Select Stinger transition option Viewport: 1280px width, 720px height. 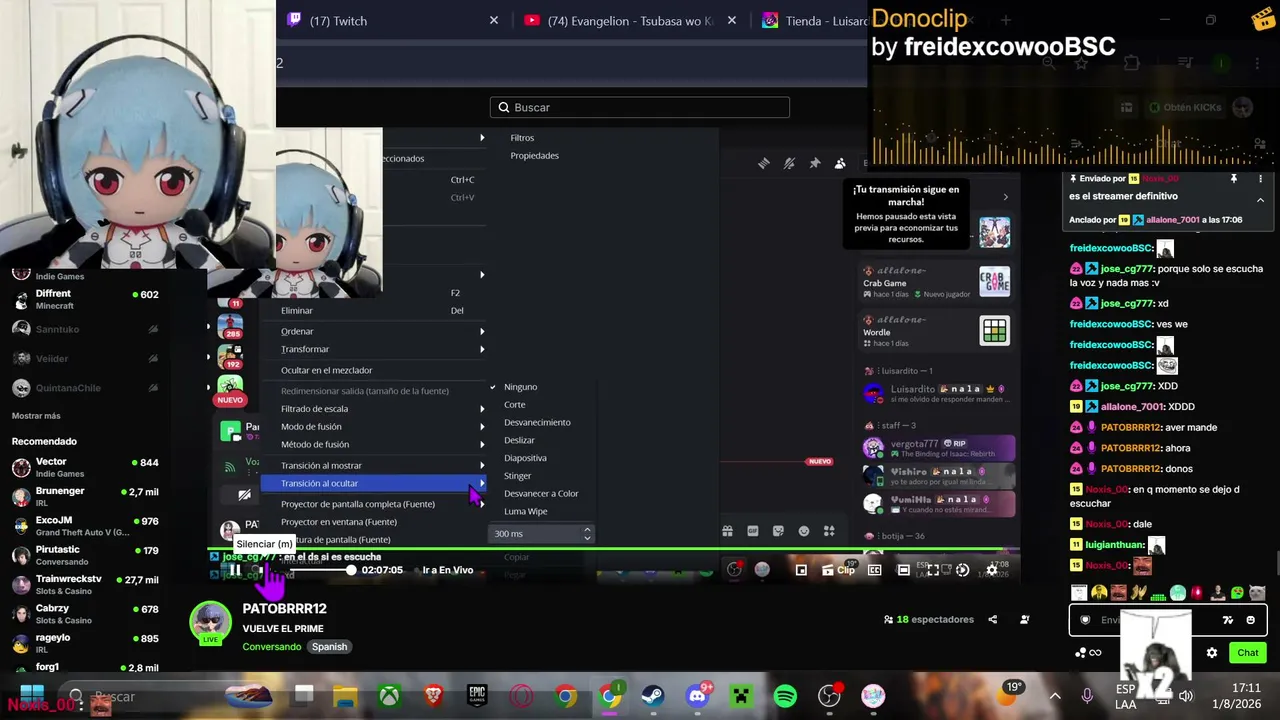click(517, 476)
